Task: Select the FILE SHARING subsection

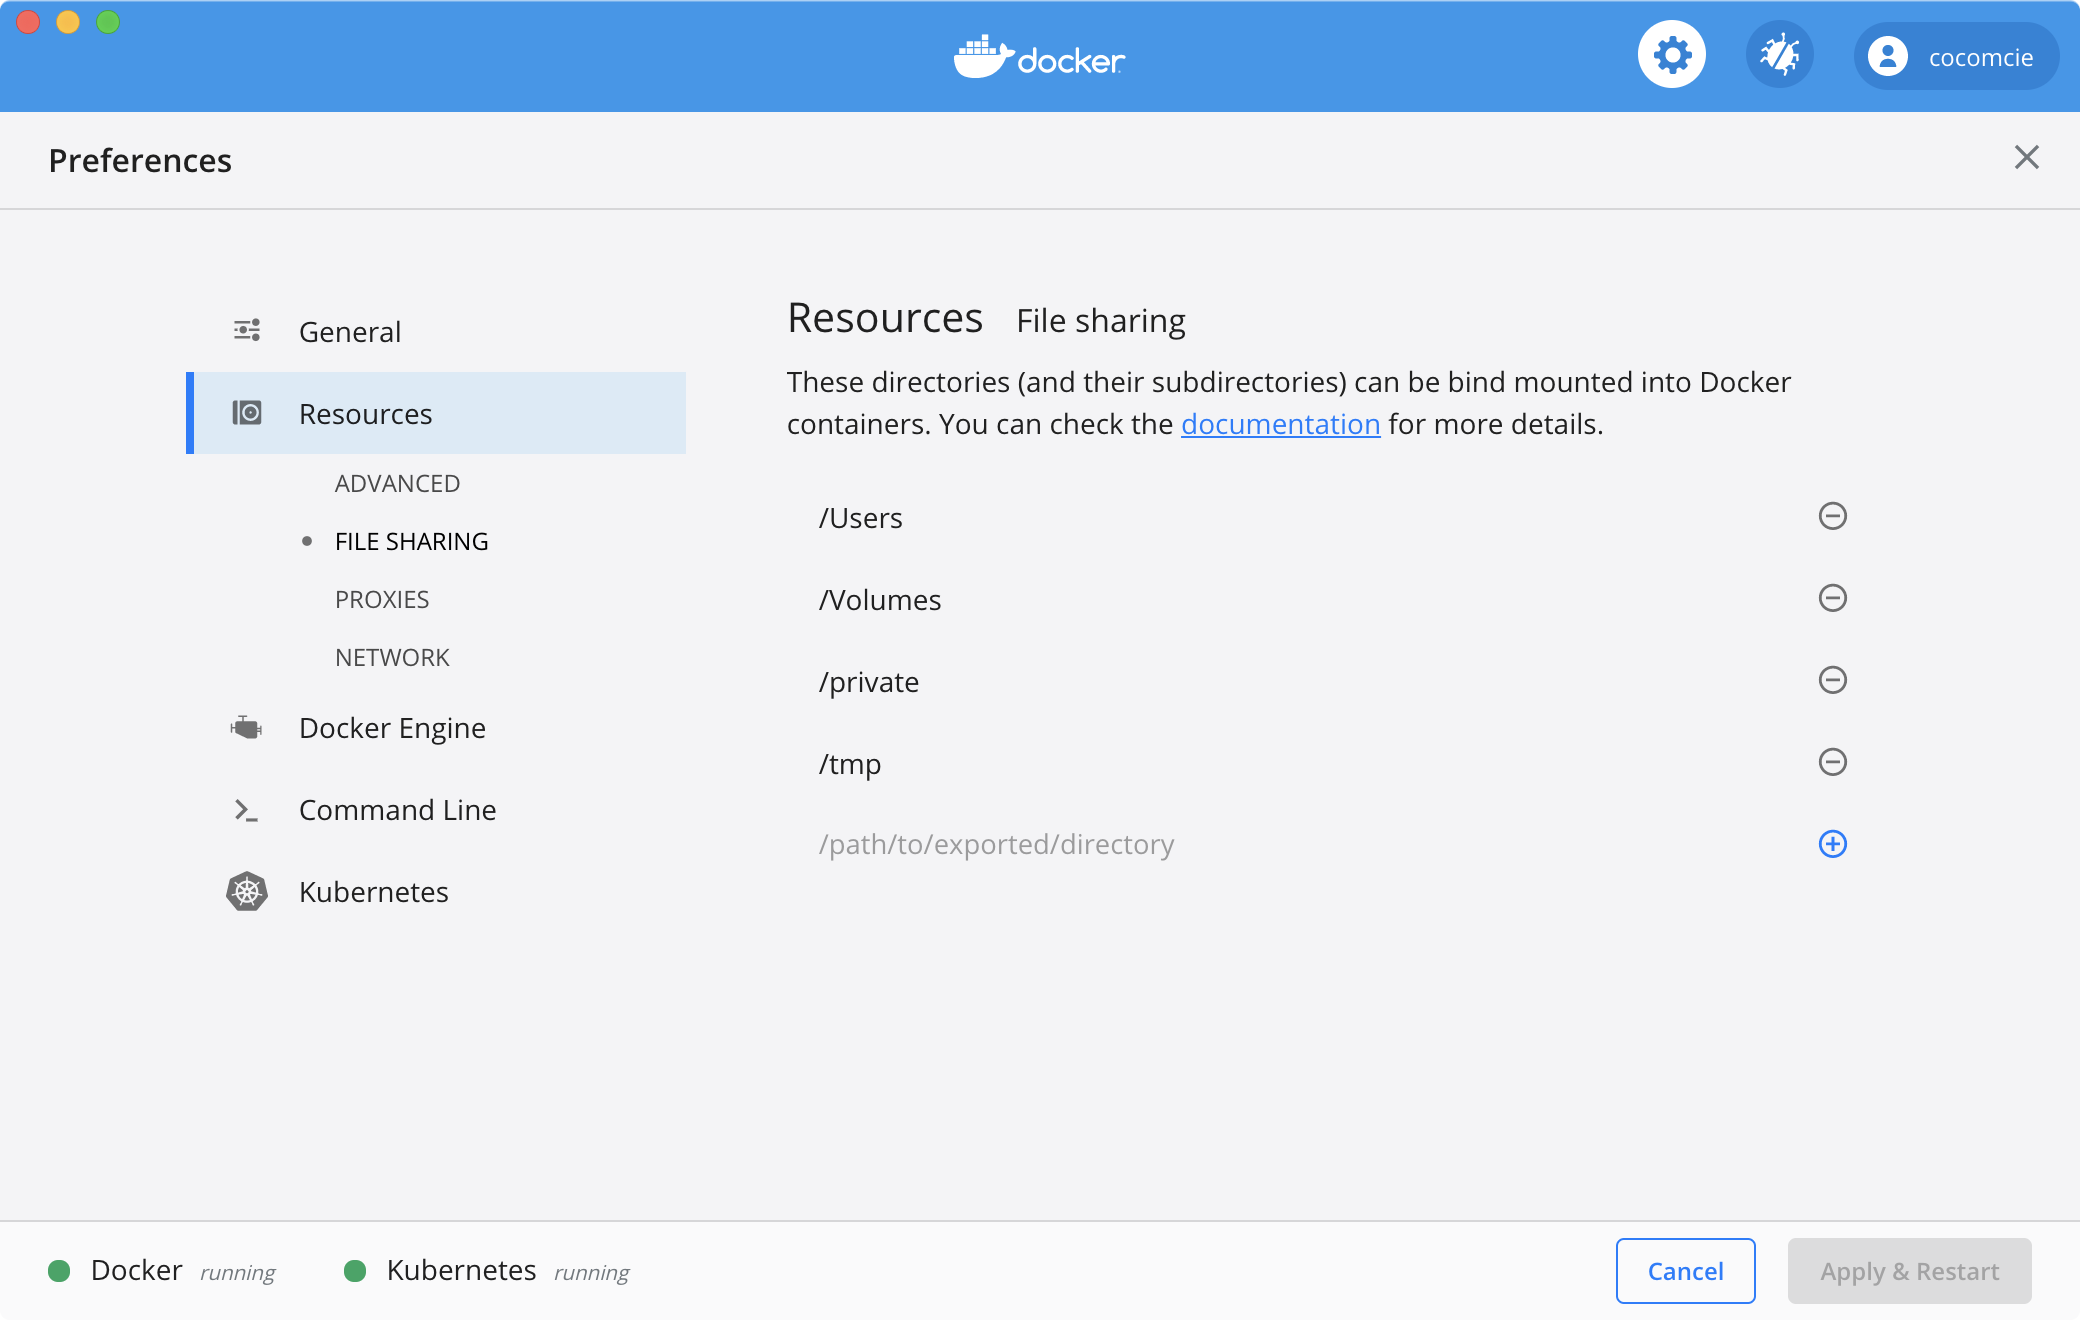Action: 411,542
